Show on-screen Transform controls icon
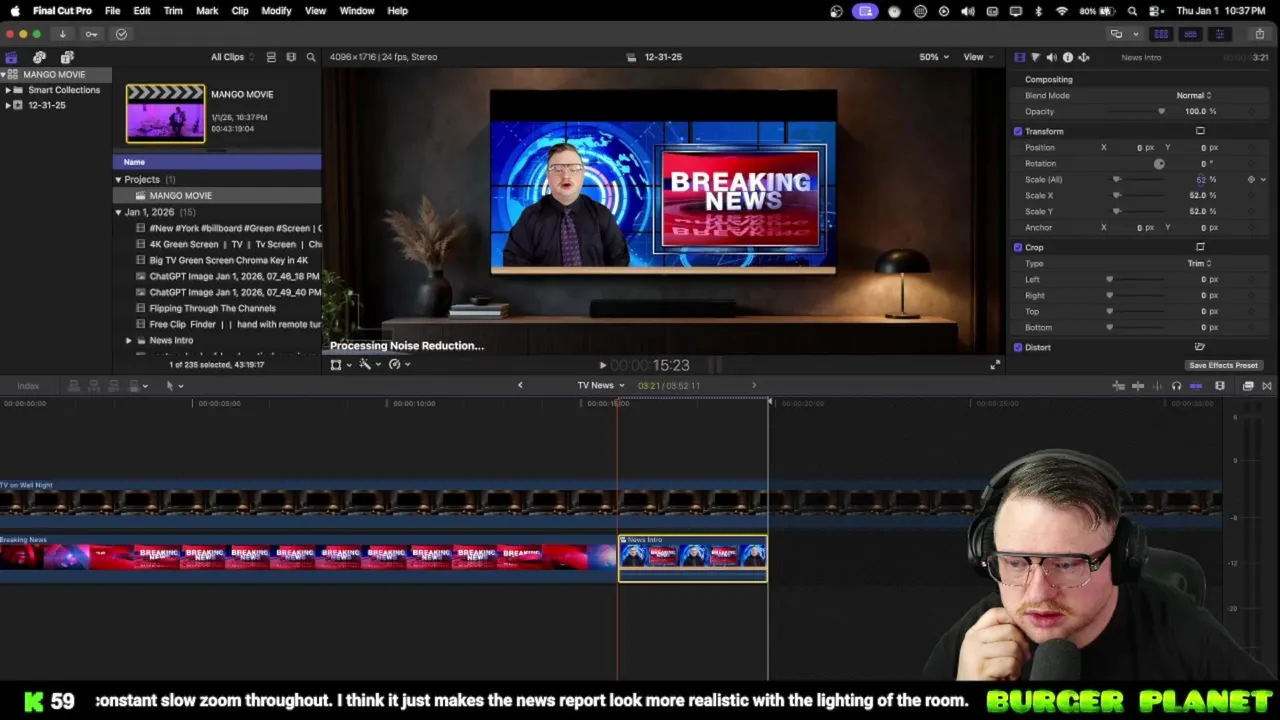The image size is (1280, 720). [x=1200, y=131]
